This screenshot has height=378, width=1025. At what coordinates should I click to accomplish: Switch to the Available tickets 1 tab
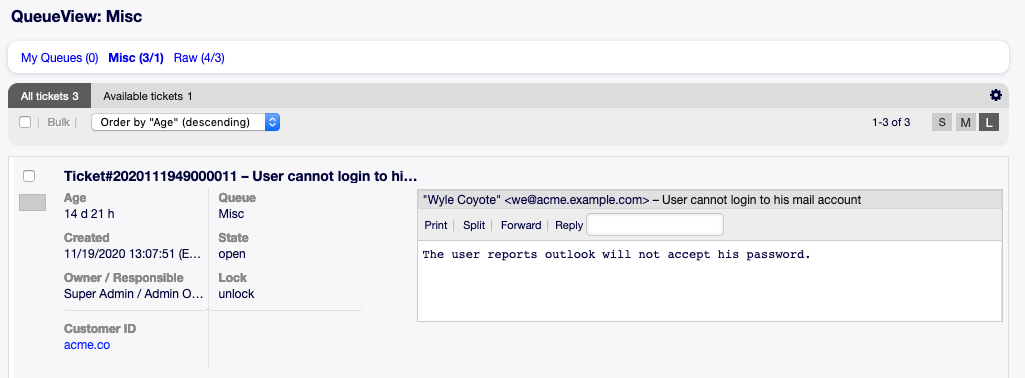coord(148,96)
